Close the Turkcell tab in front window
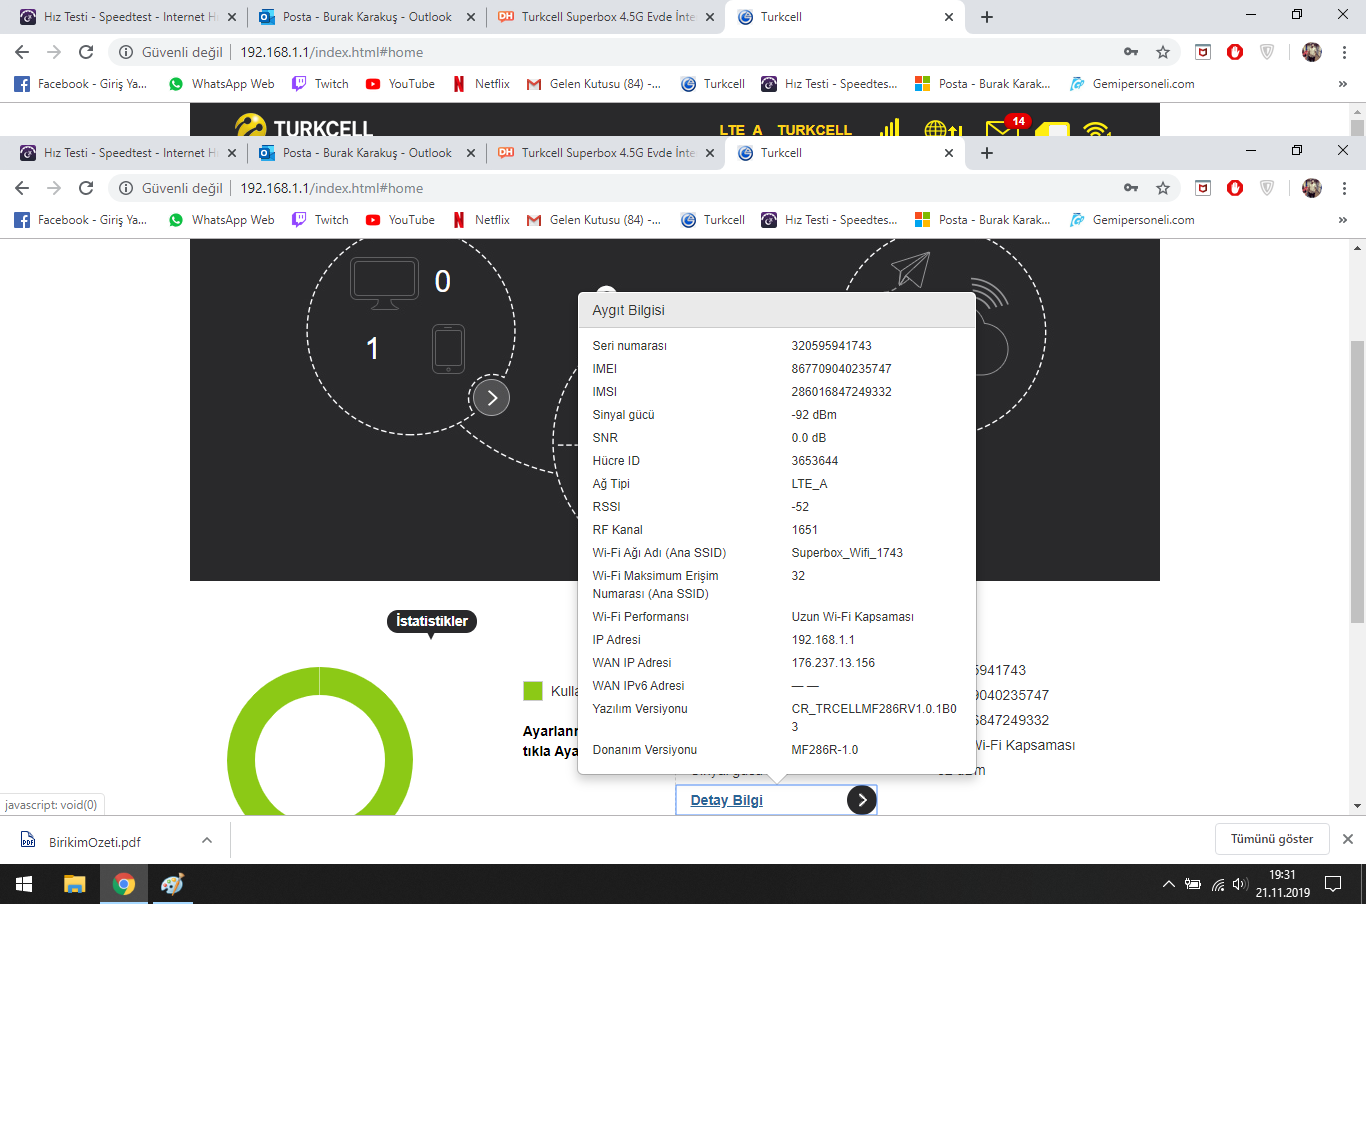 [949, 153]
